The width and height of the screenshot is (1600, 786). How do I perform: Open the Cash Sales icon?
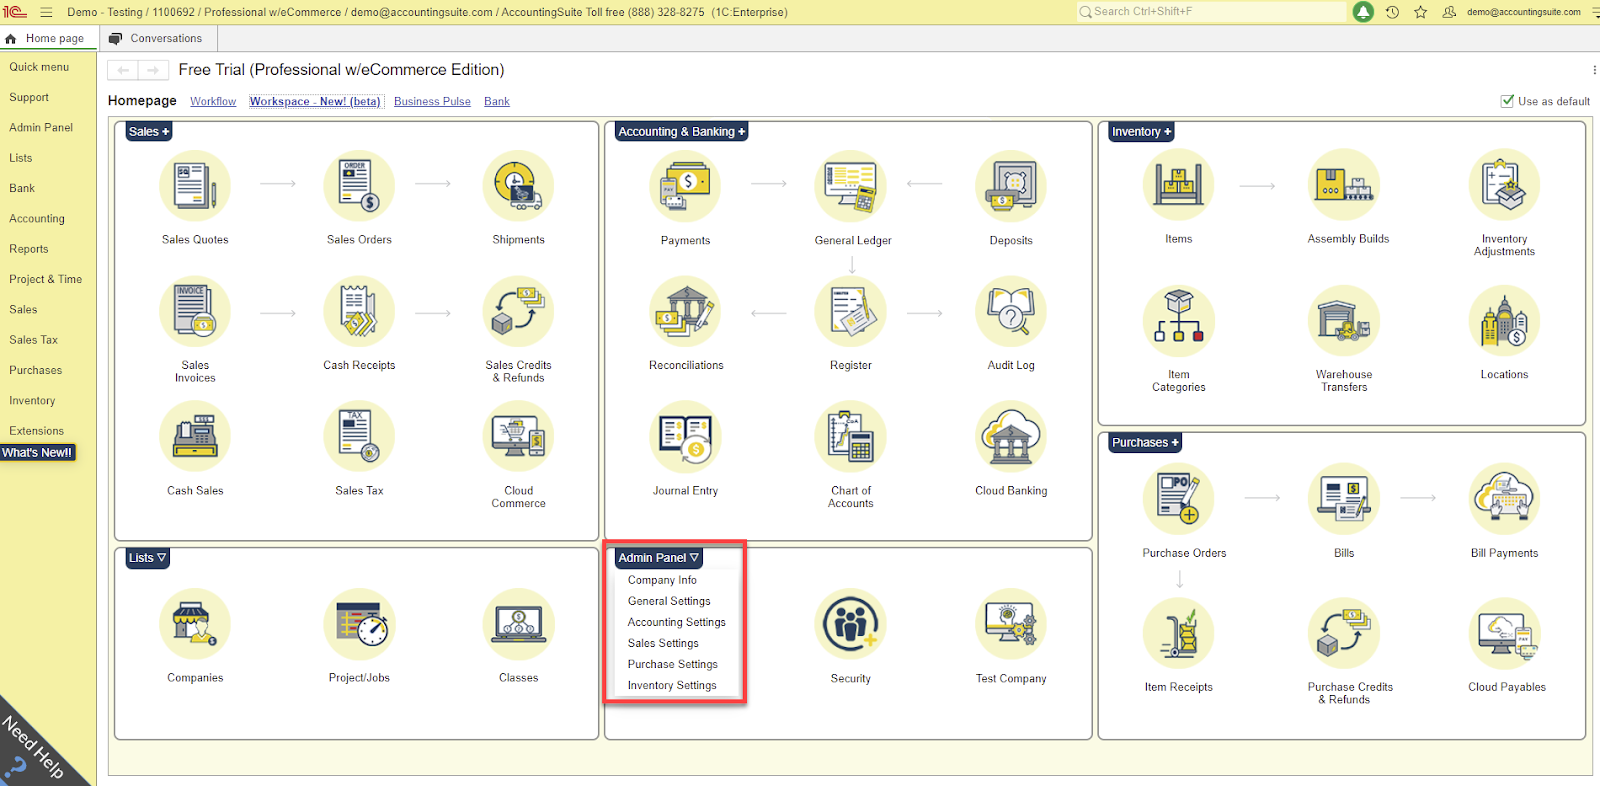pos(195,437)
